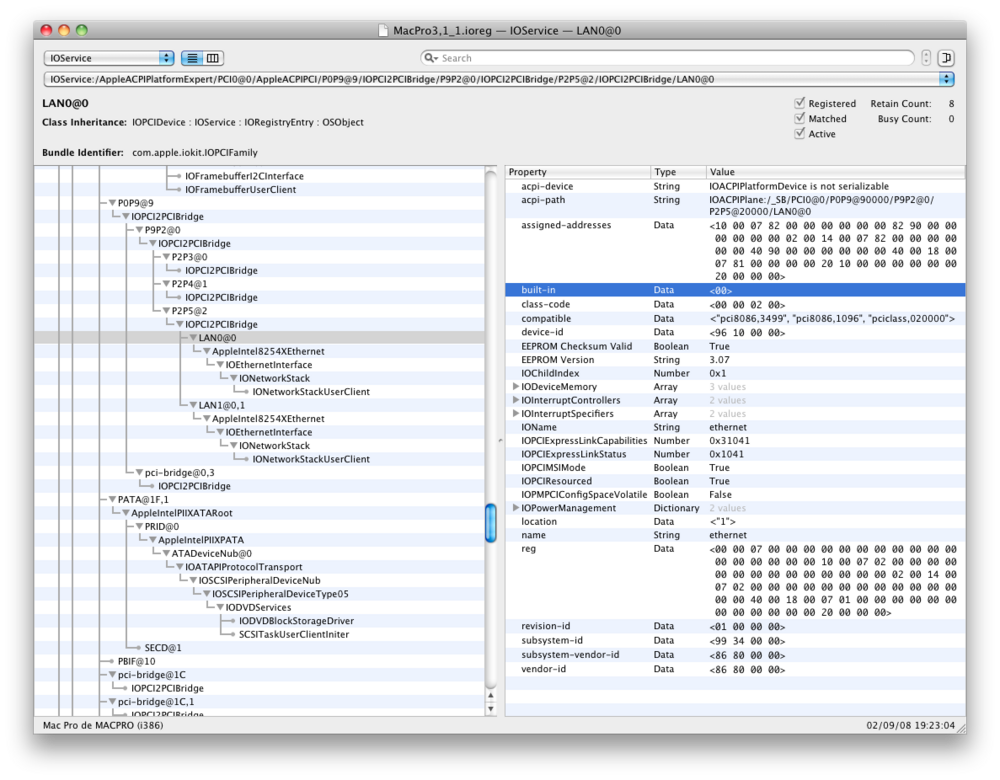Open the IOService path dropdown

click(x=499, y=79)
